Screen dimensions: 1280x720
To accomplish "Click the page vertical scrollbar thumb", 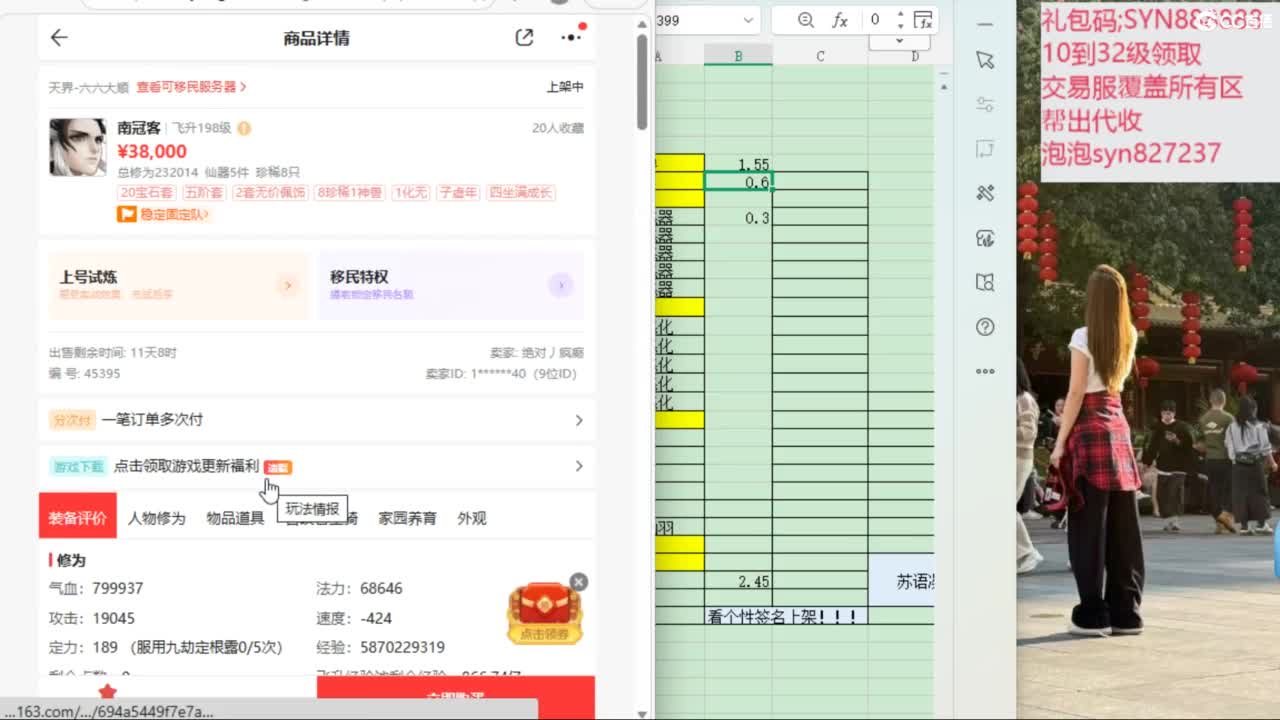I will 642,80.
